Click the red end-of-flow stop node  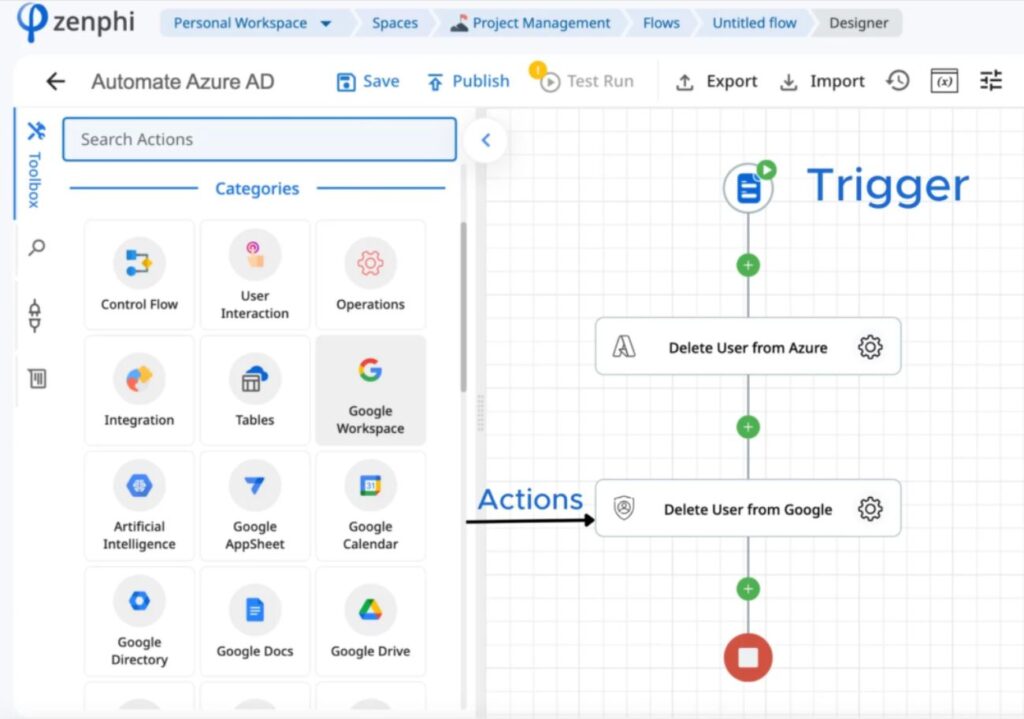[x=748, y=658]
